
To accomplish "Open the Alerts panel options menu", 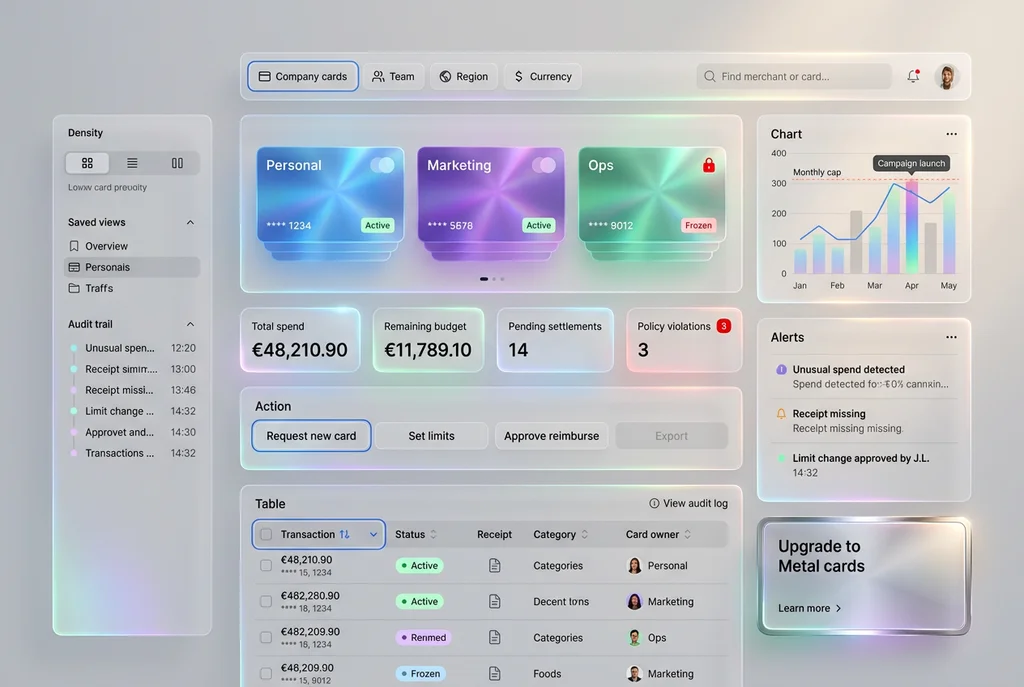I will click(951, 337).
